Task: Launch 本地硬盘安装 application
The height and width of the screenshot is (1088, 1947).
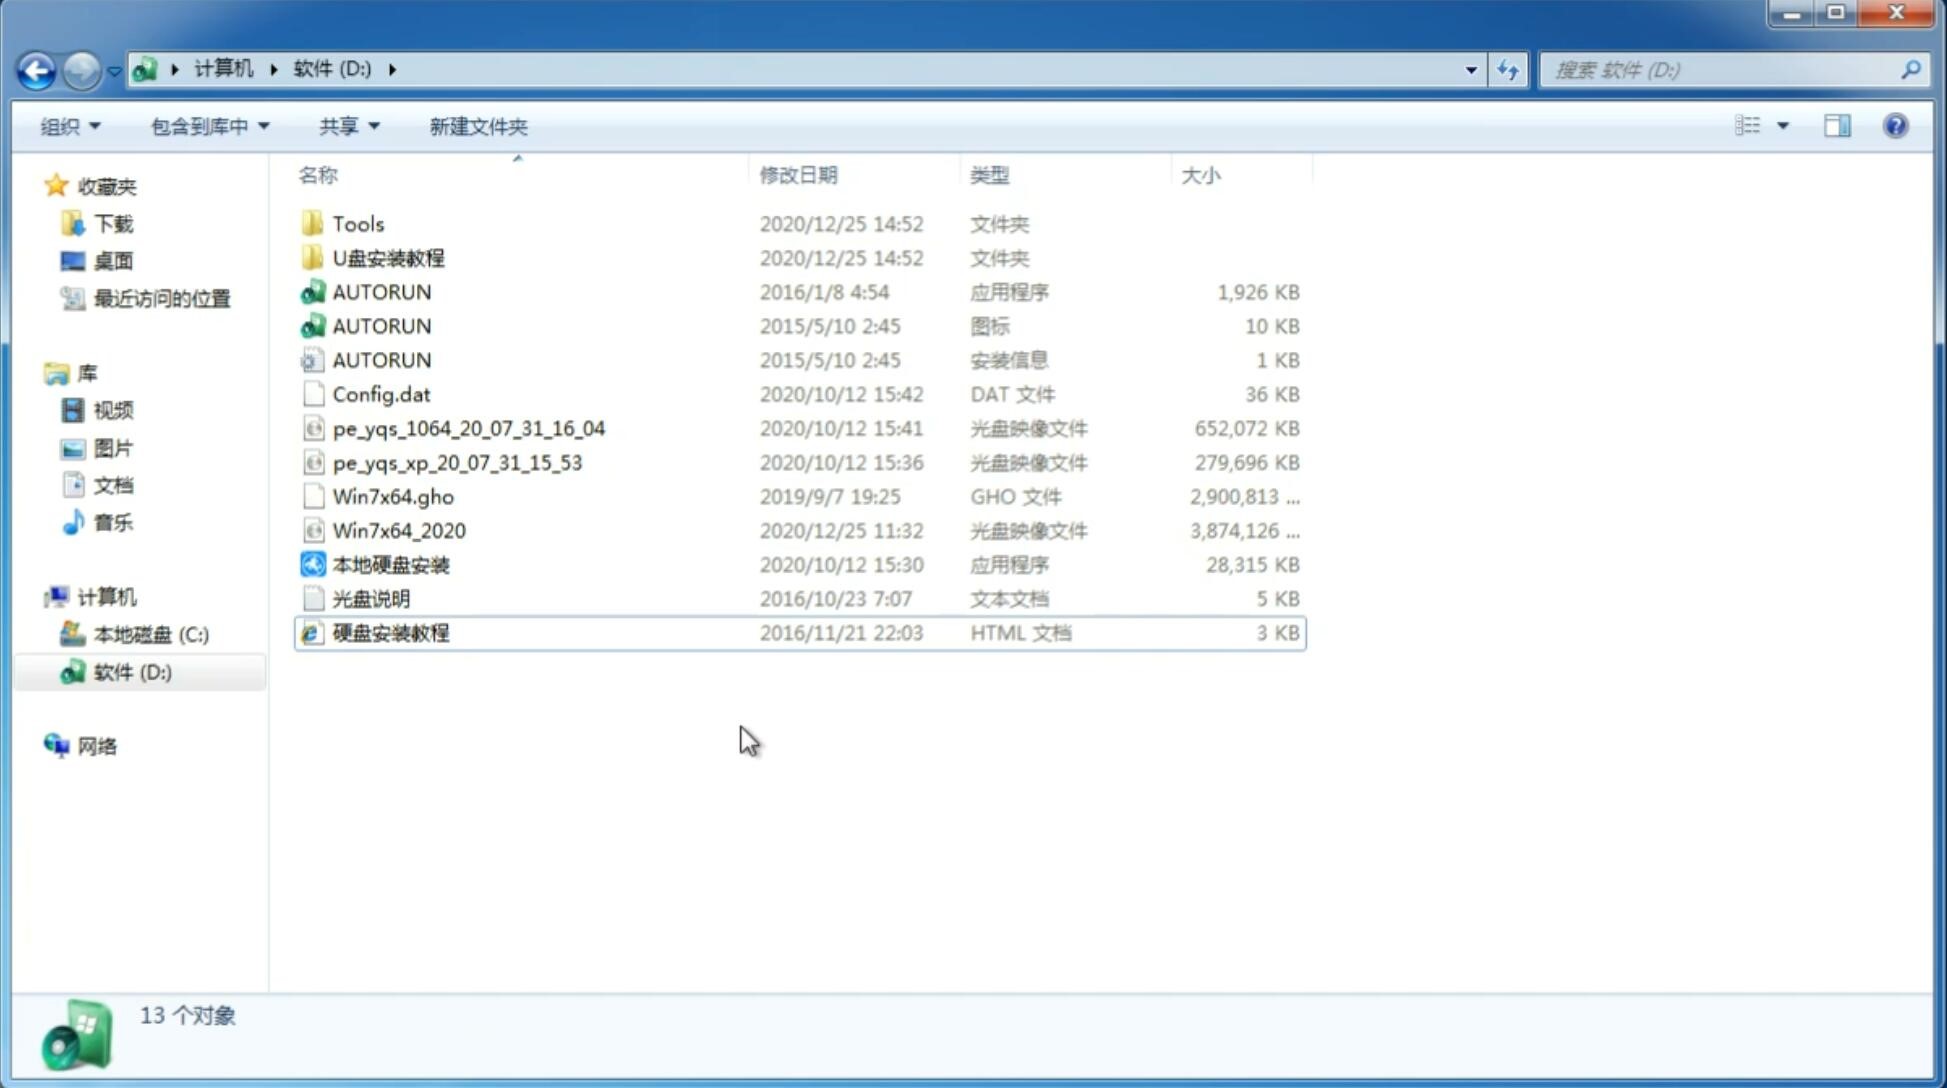Action: tap(389, 564)
